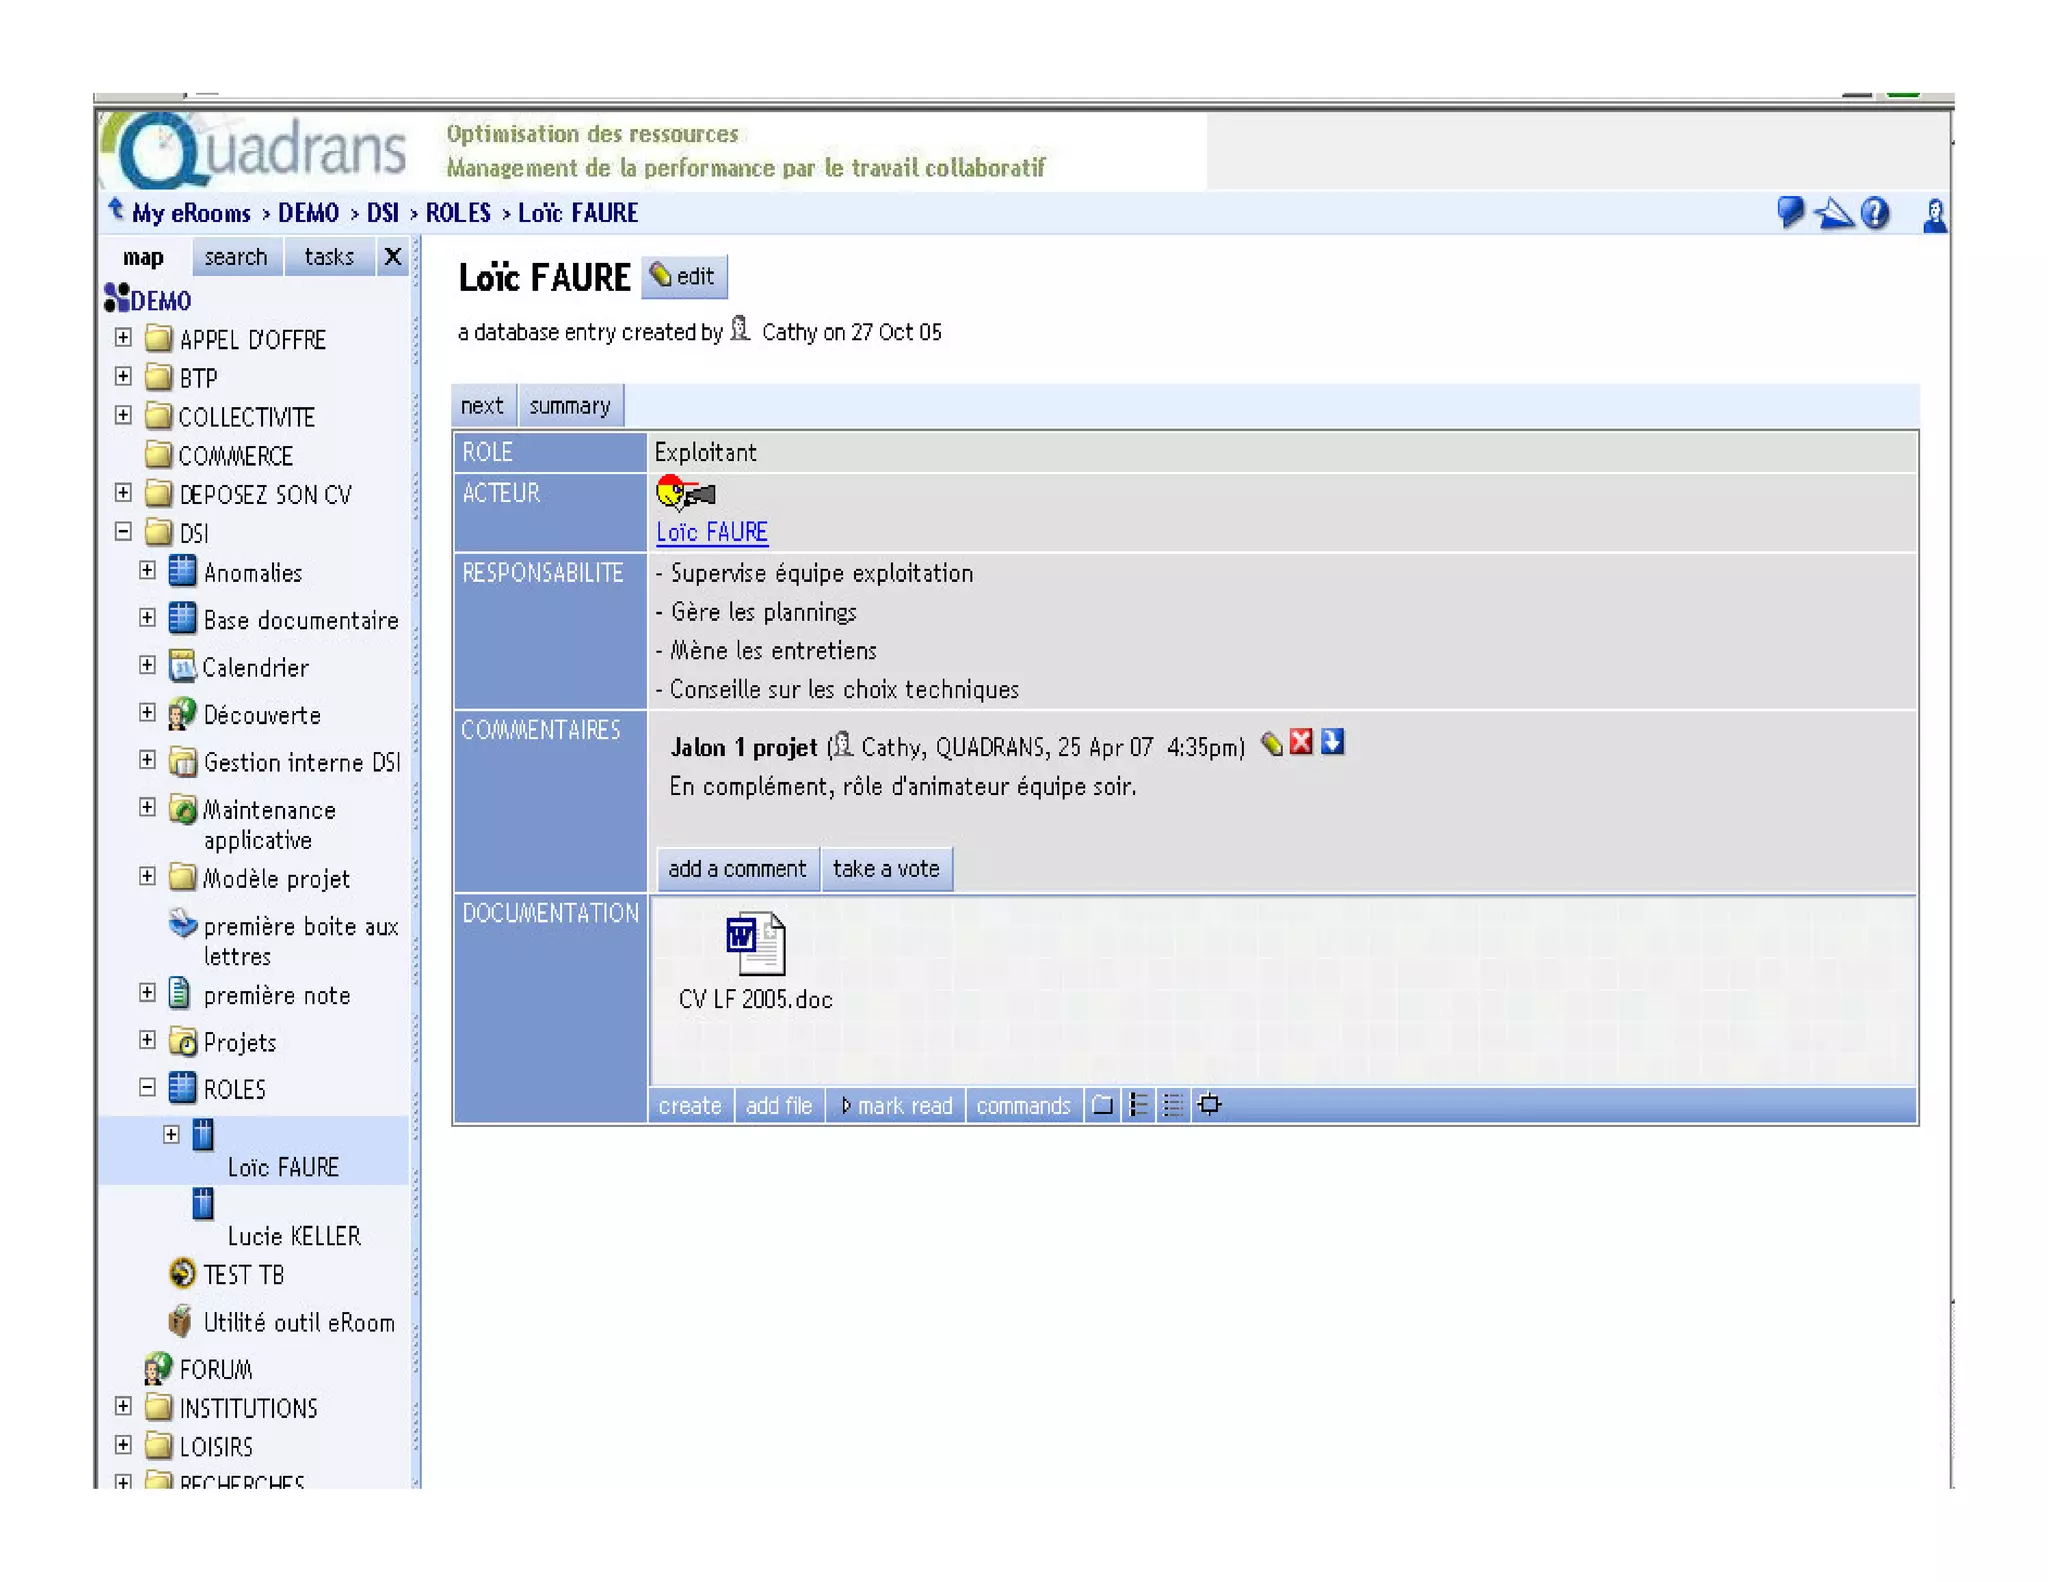Expand the APPEL D'OFFRE folder
Image resolution: width=2048 pixels, height=1582 pixels.
click(x=123, y=338)
